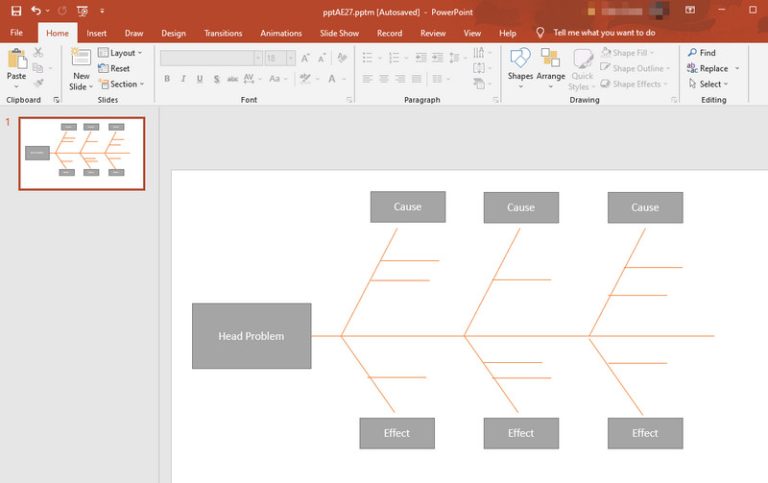Viewport: 768px width, 483px height.
Task: Click Increase Font Size icon
Action: (305, 58)
